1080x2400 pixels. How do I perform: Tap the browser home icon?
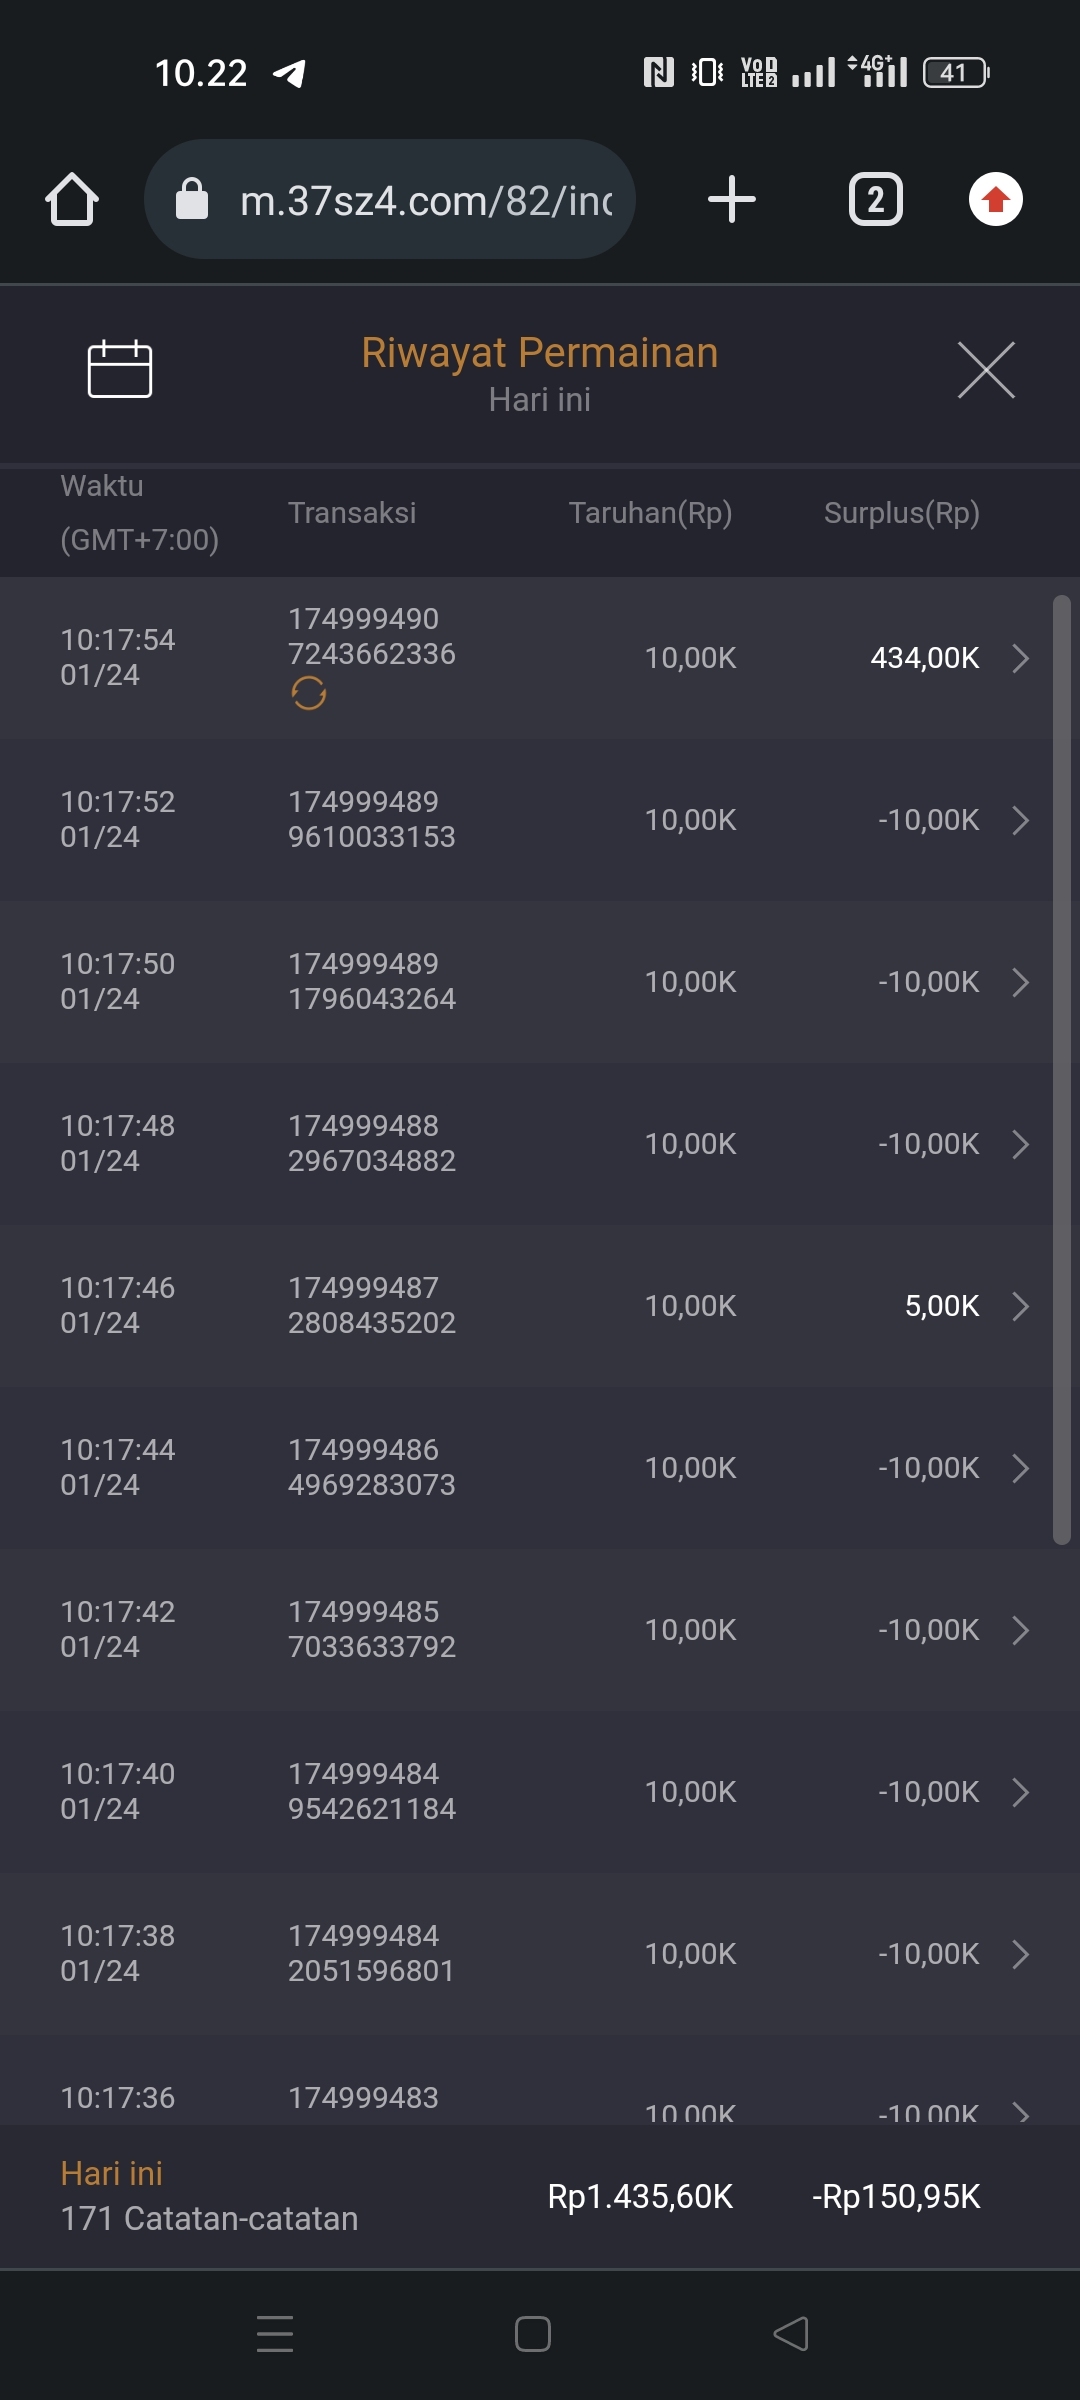pos(72,200)
